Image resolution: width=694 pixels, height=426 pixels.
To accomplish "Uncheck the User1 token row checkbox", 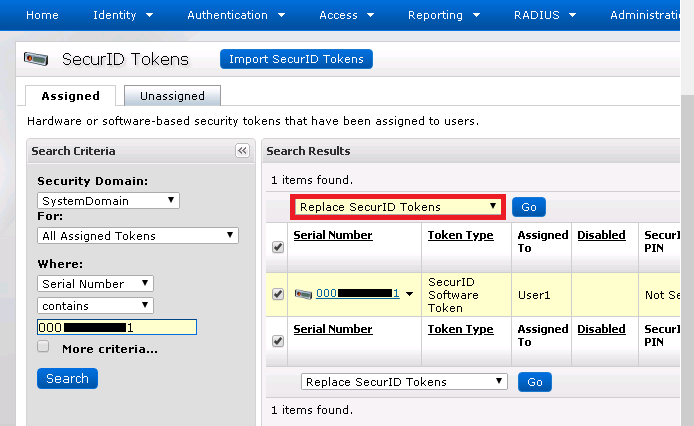I will click(277, 294).
